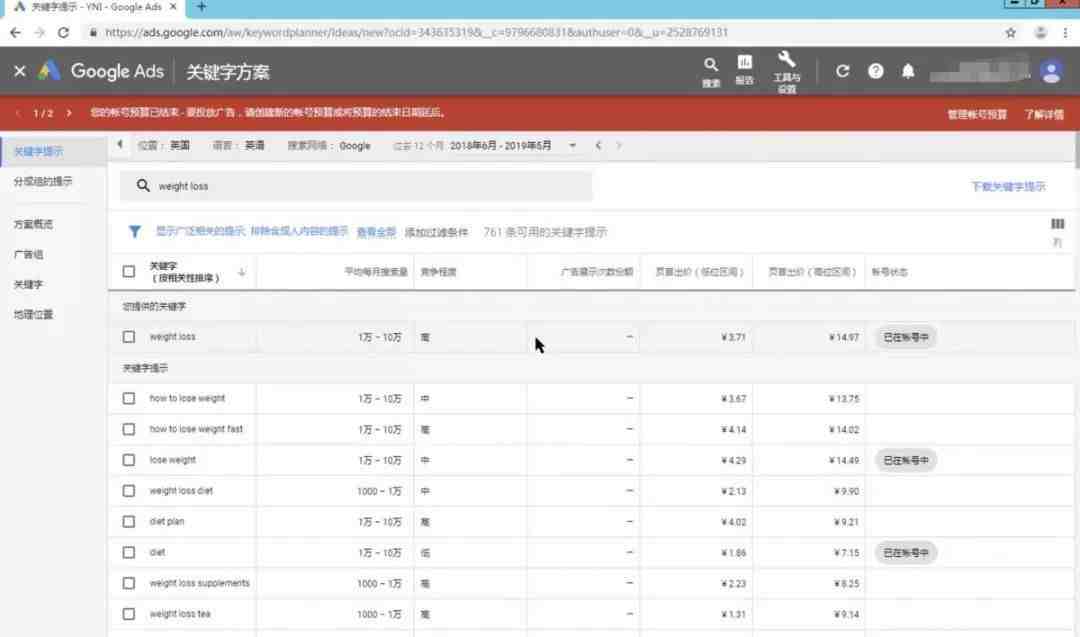The width and height of the screenshot is (1080, 637).
Task: Reload the page with browser refresh button
Action: tap(63, 32)
